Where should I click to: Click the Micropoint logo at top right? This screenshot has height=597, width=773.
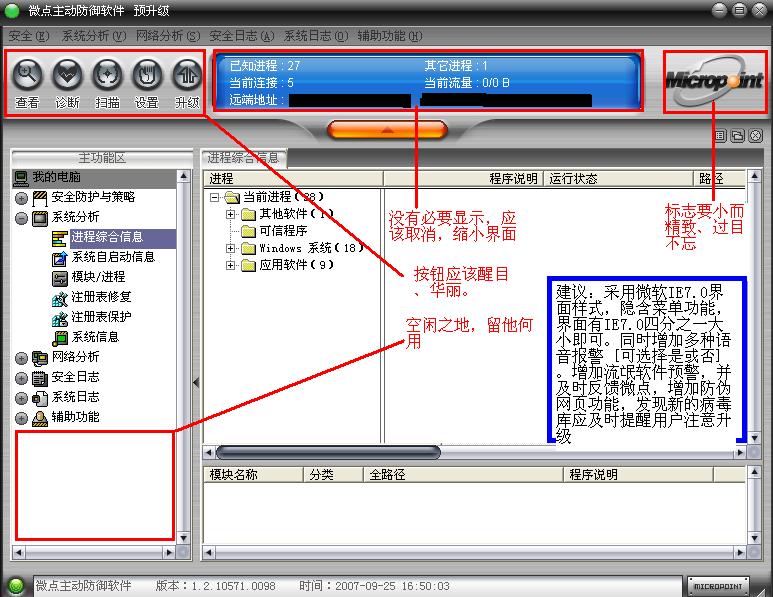coord(714,80)
